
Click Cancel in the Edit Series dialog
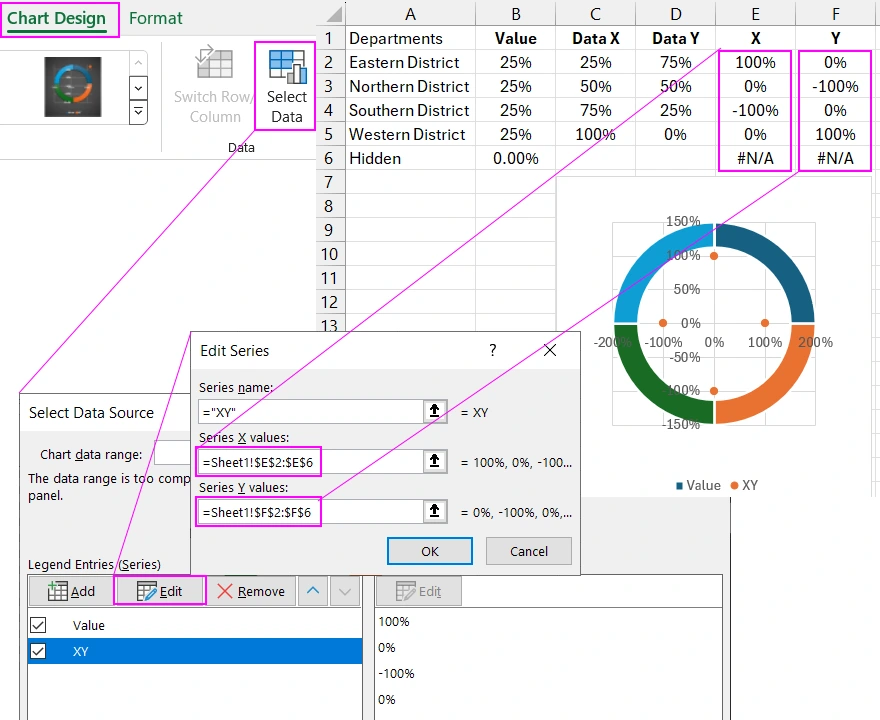529,551
